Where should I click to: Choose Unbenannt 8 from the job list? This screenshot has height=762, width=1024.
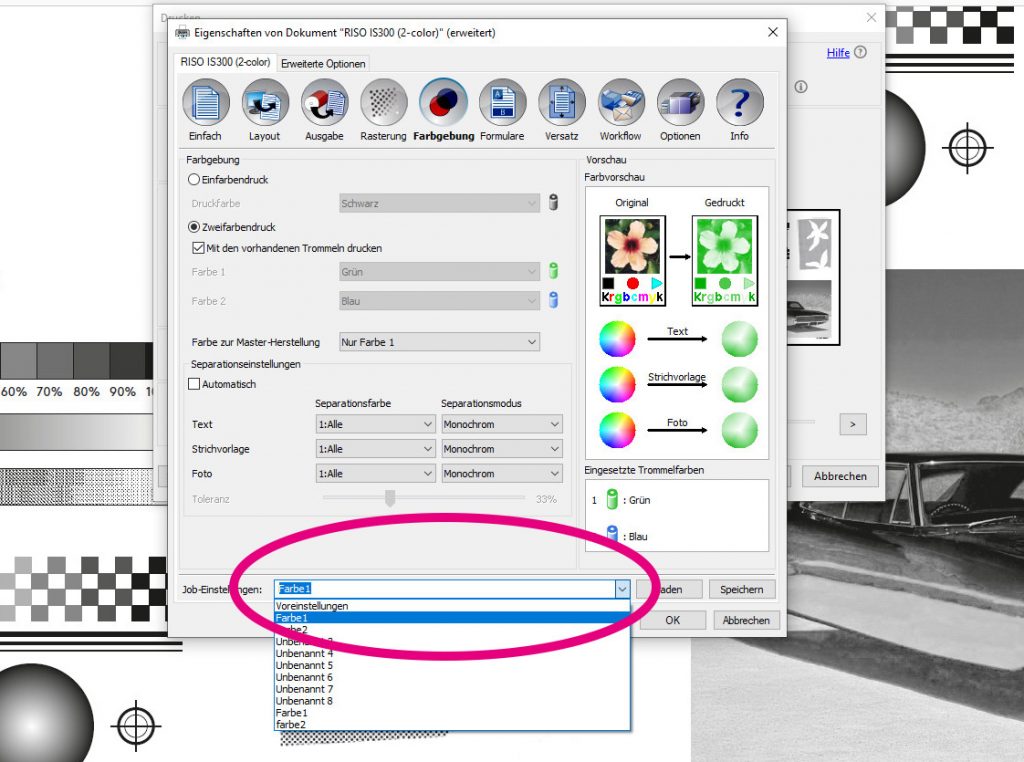pyautogui.click(x=452, y=701)
